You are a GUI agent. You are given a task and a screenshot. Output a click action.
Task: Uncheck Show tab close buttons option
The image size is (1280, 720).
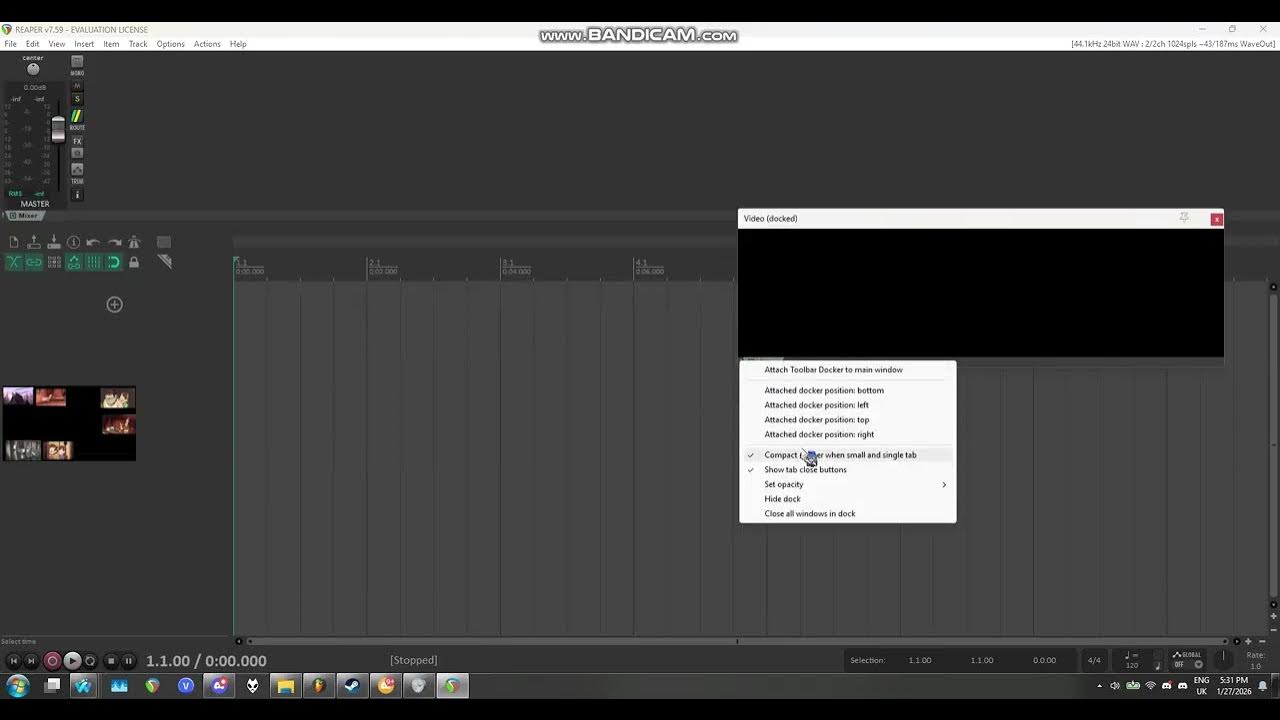805,470
